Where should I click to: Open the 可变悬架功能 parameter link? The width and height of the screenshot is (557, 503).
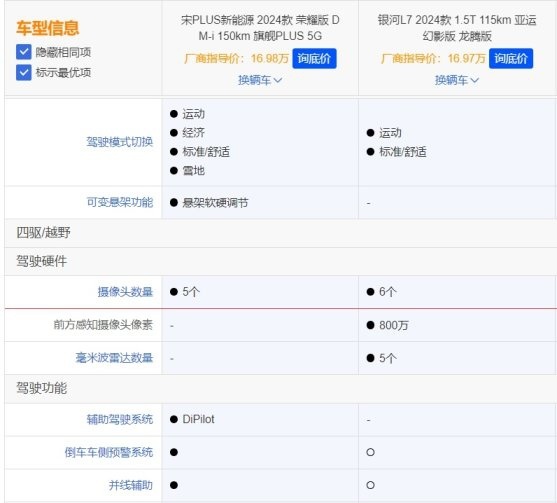tap(120, 202)
